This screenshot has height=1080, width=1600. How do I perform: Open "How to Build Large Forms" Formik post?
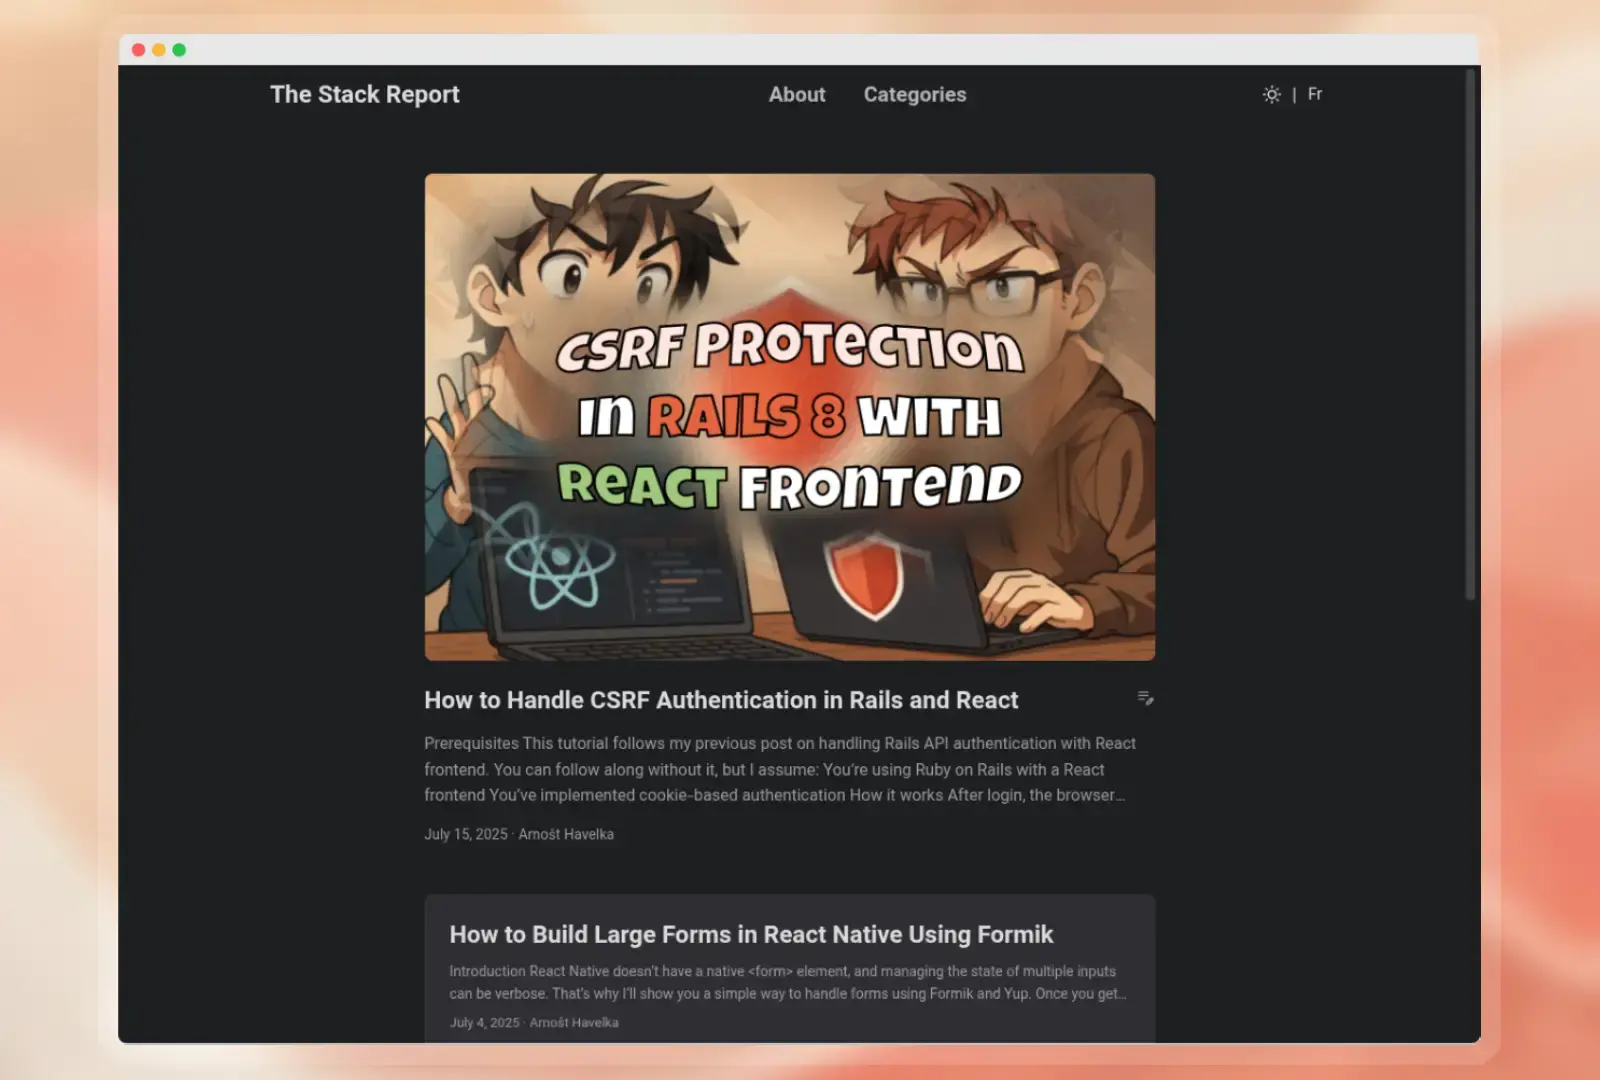[x=750, y=934]
